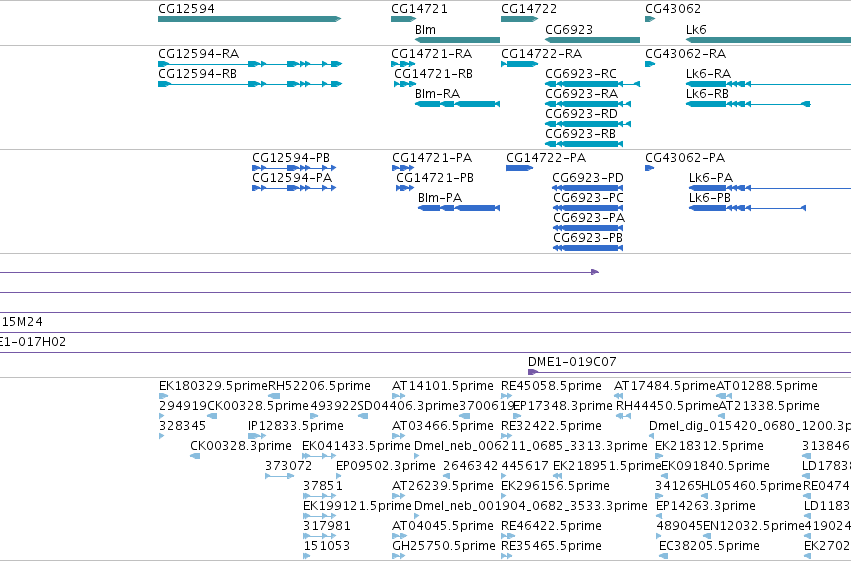Viewport: 851px width, 561px height.
Task: Click transcript CG6923-RA
Action: click(588, 104)
